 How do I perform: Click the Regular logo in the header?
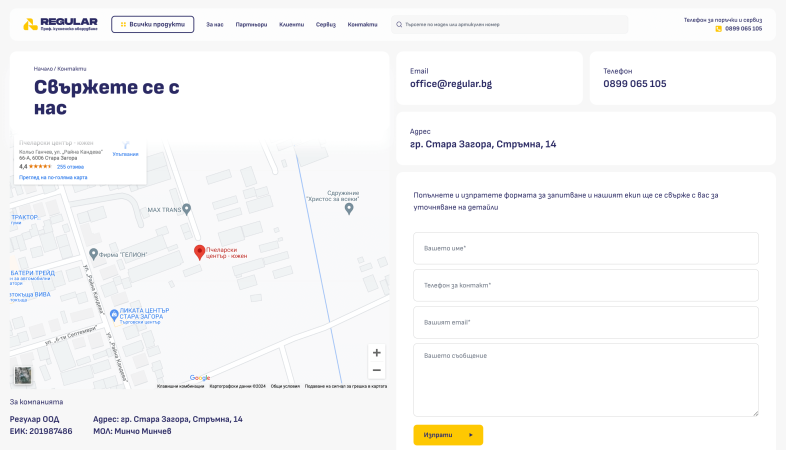pyautogui.click(x=60, y=24)
